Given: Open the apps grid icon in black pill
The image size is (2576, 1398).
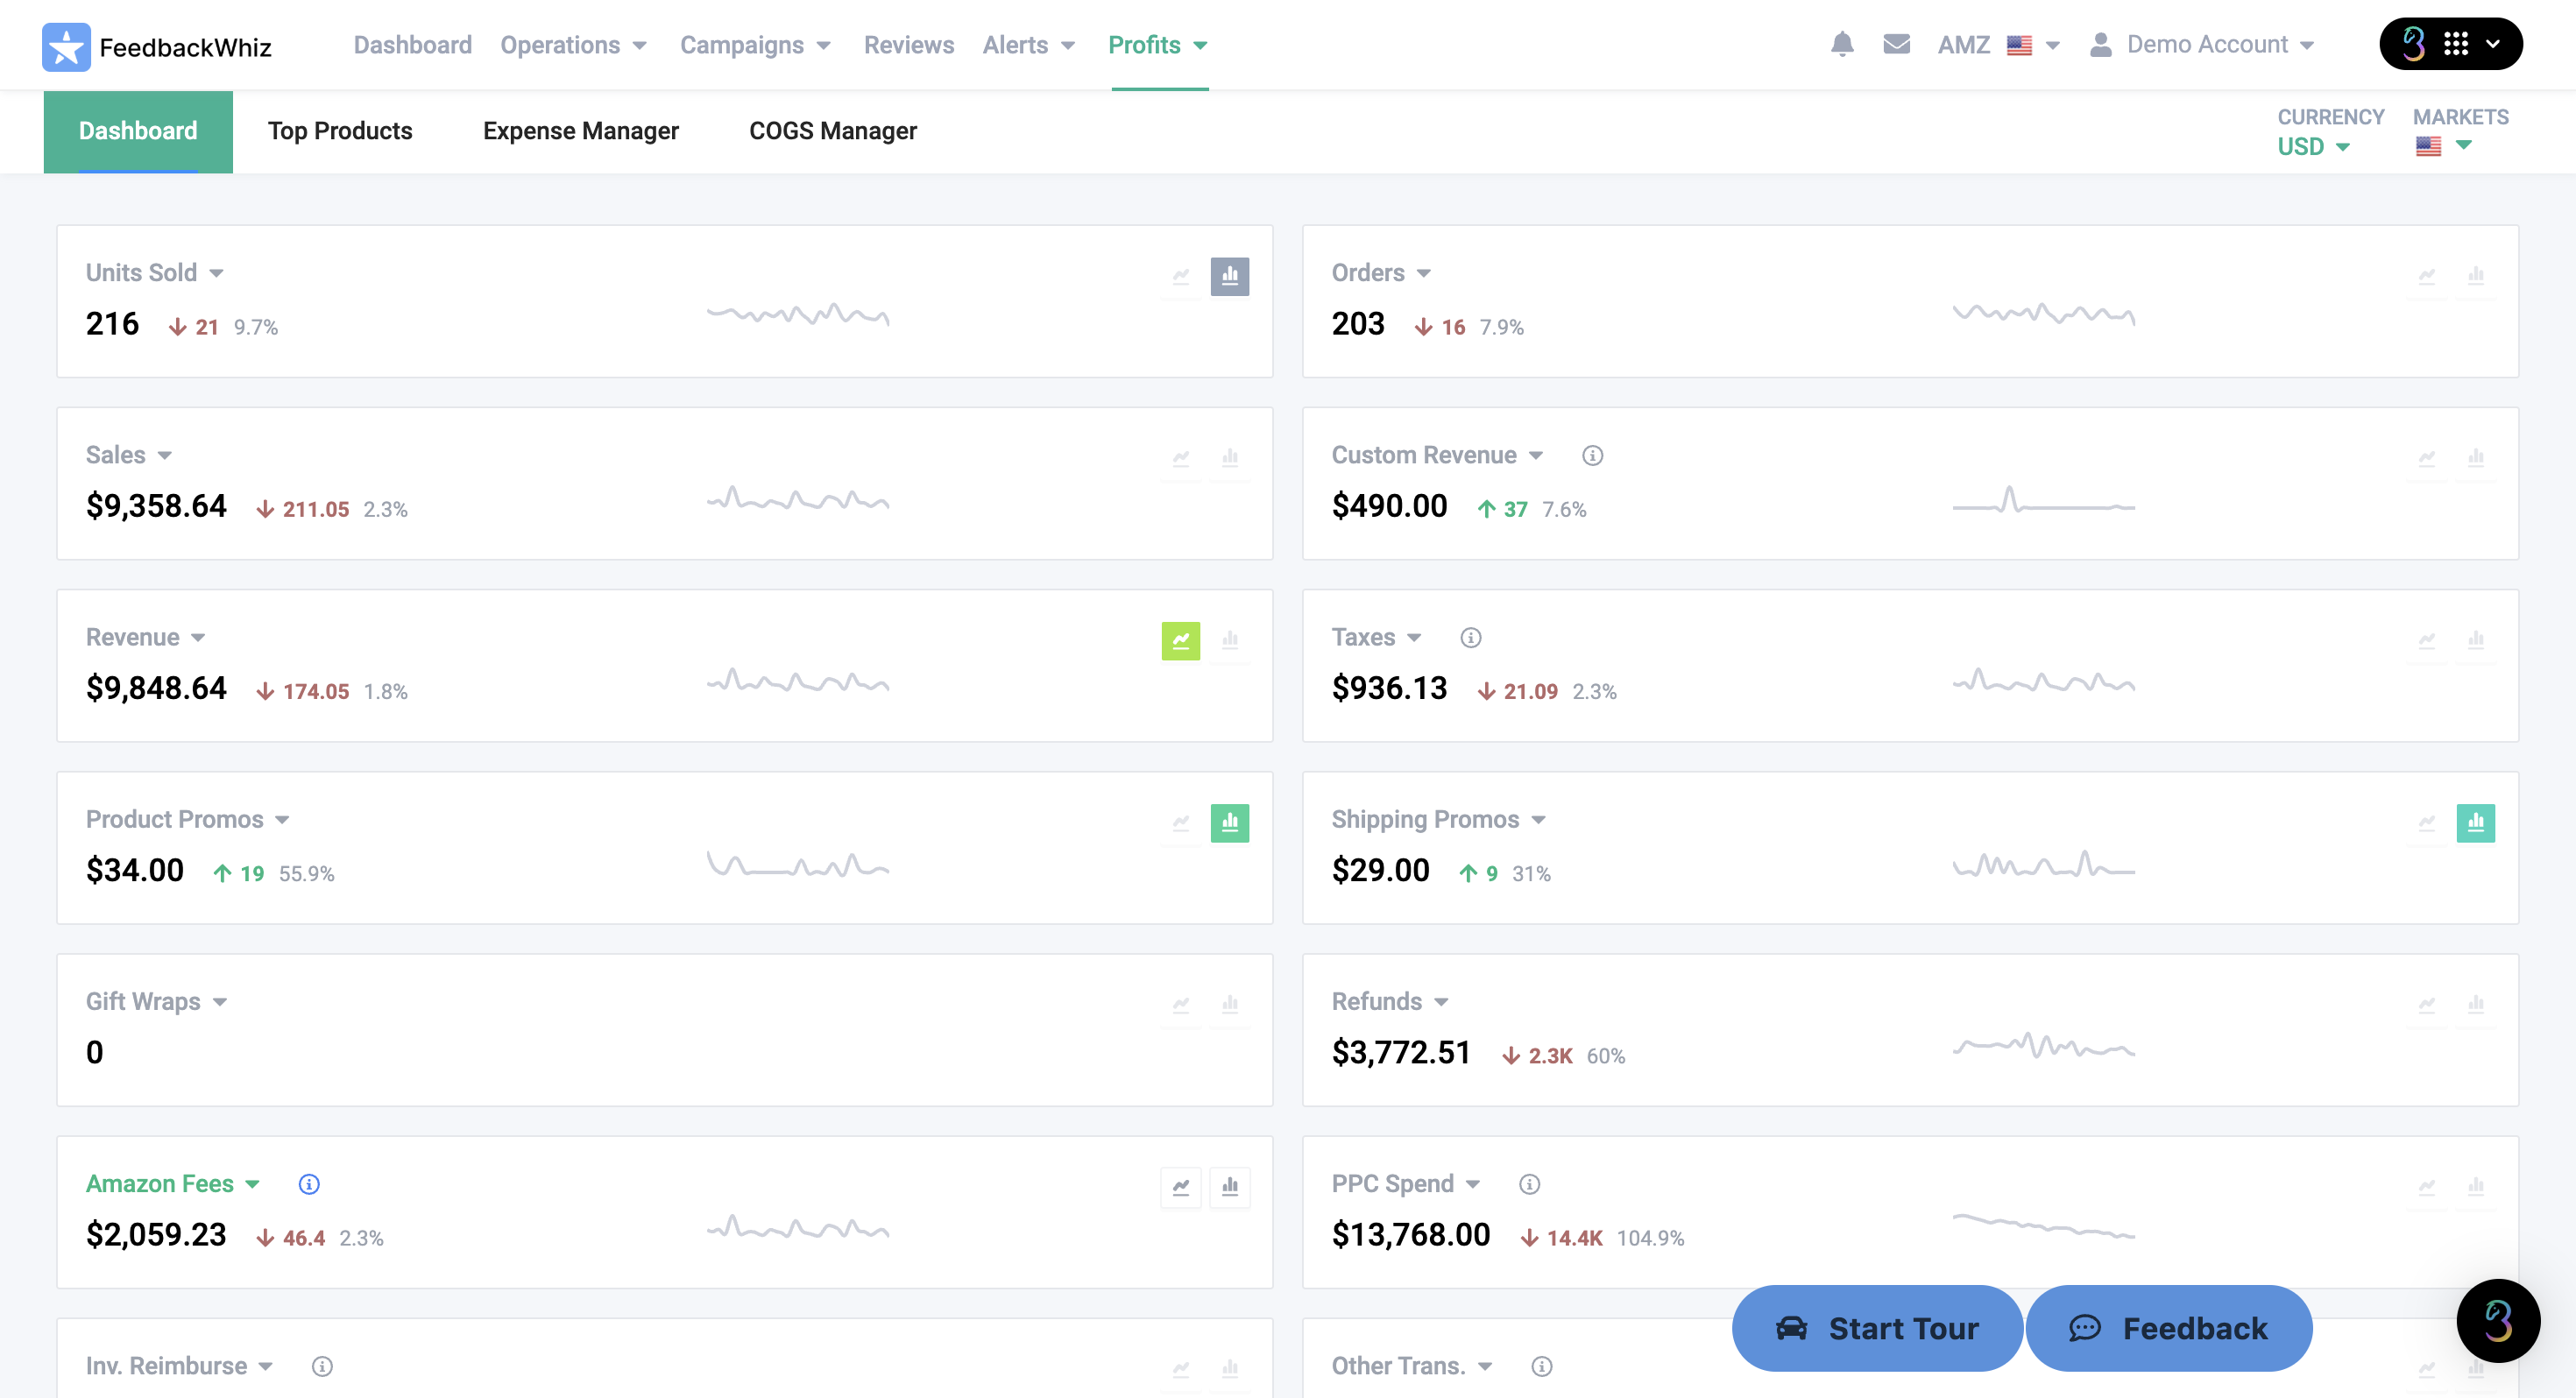Looking at the screenshot, I should tap(2455, 44).
